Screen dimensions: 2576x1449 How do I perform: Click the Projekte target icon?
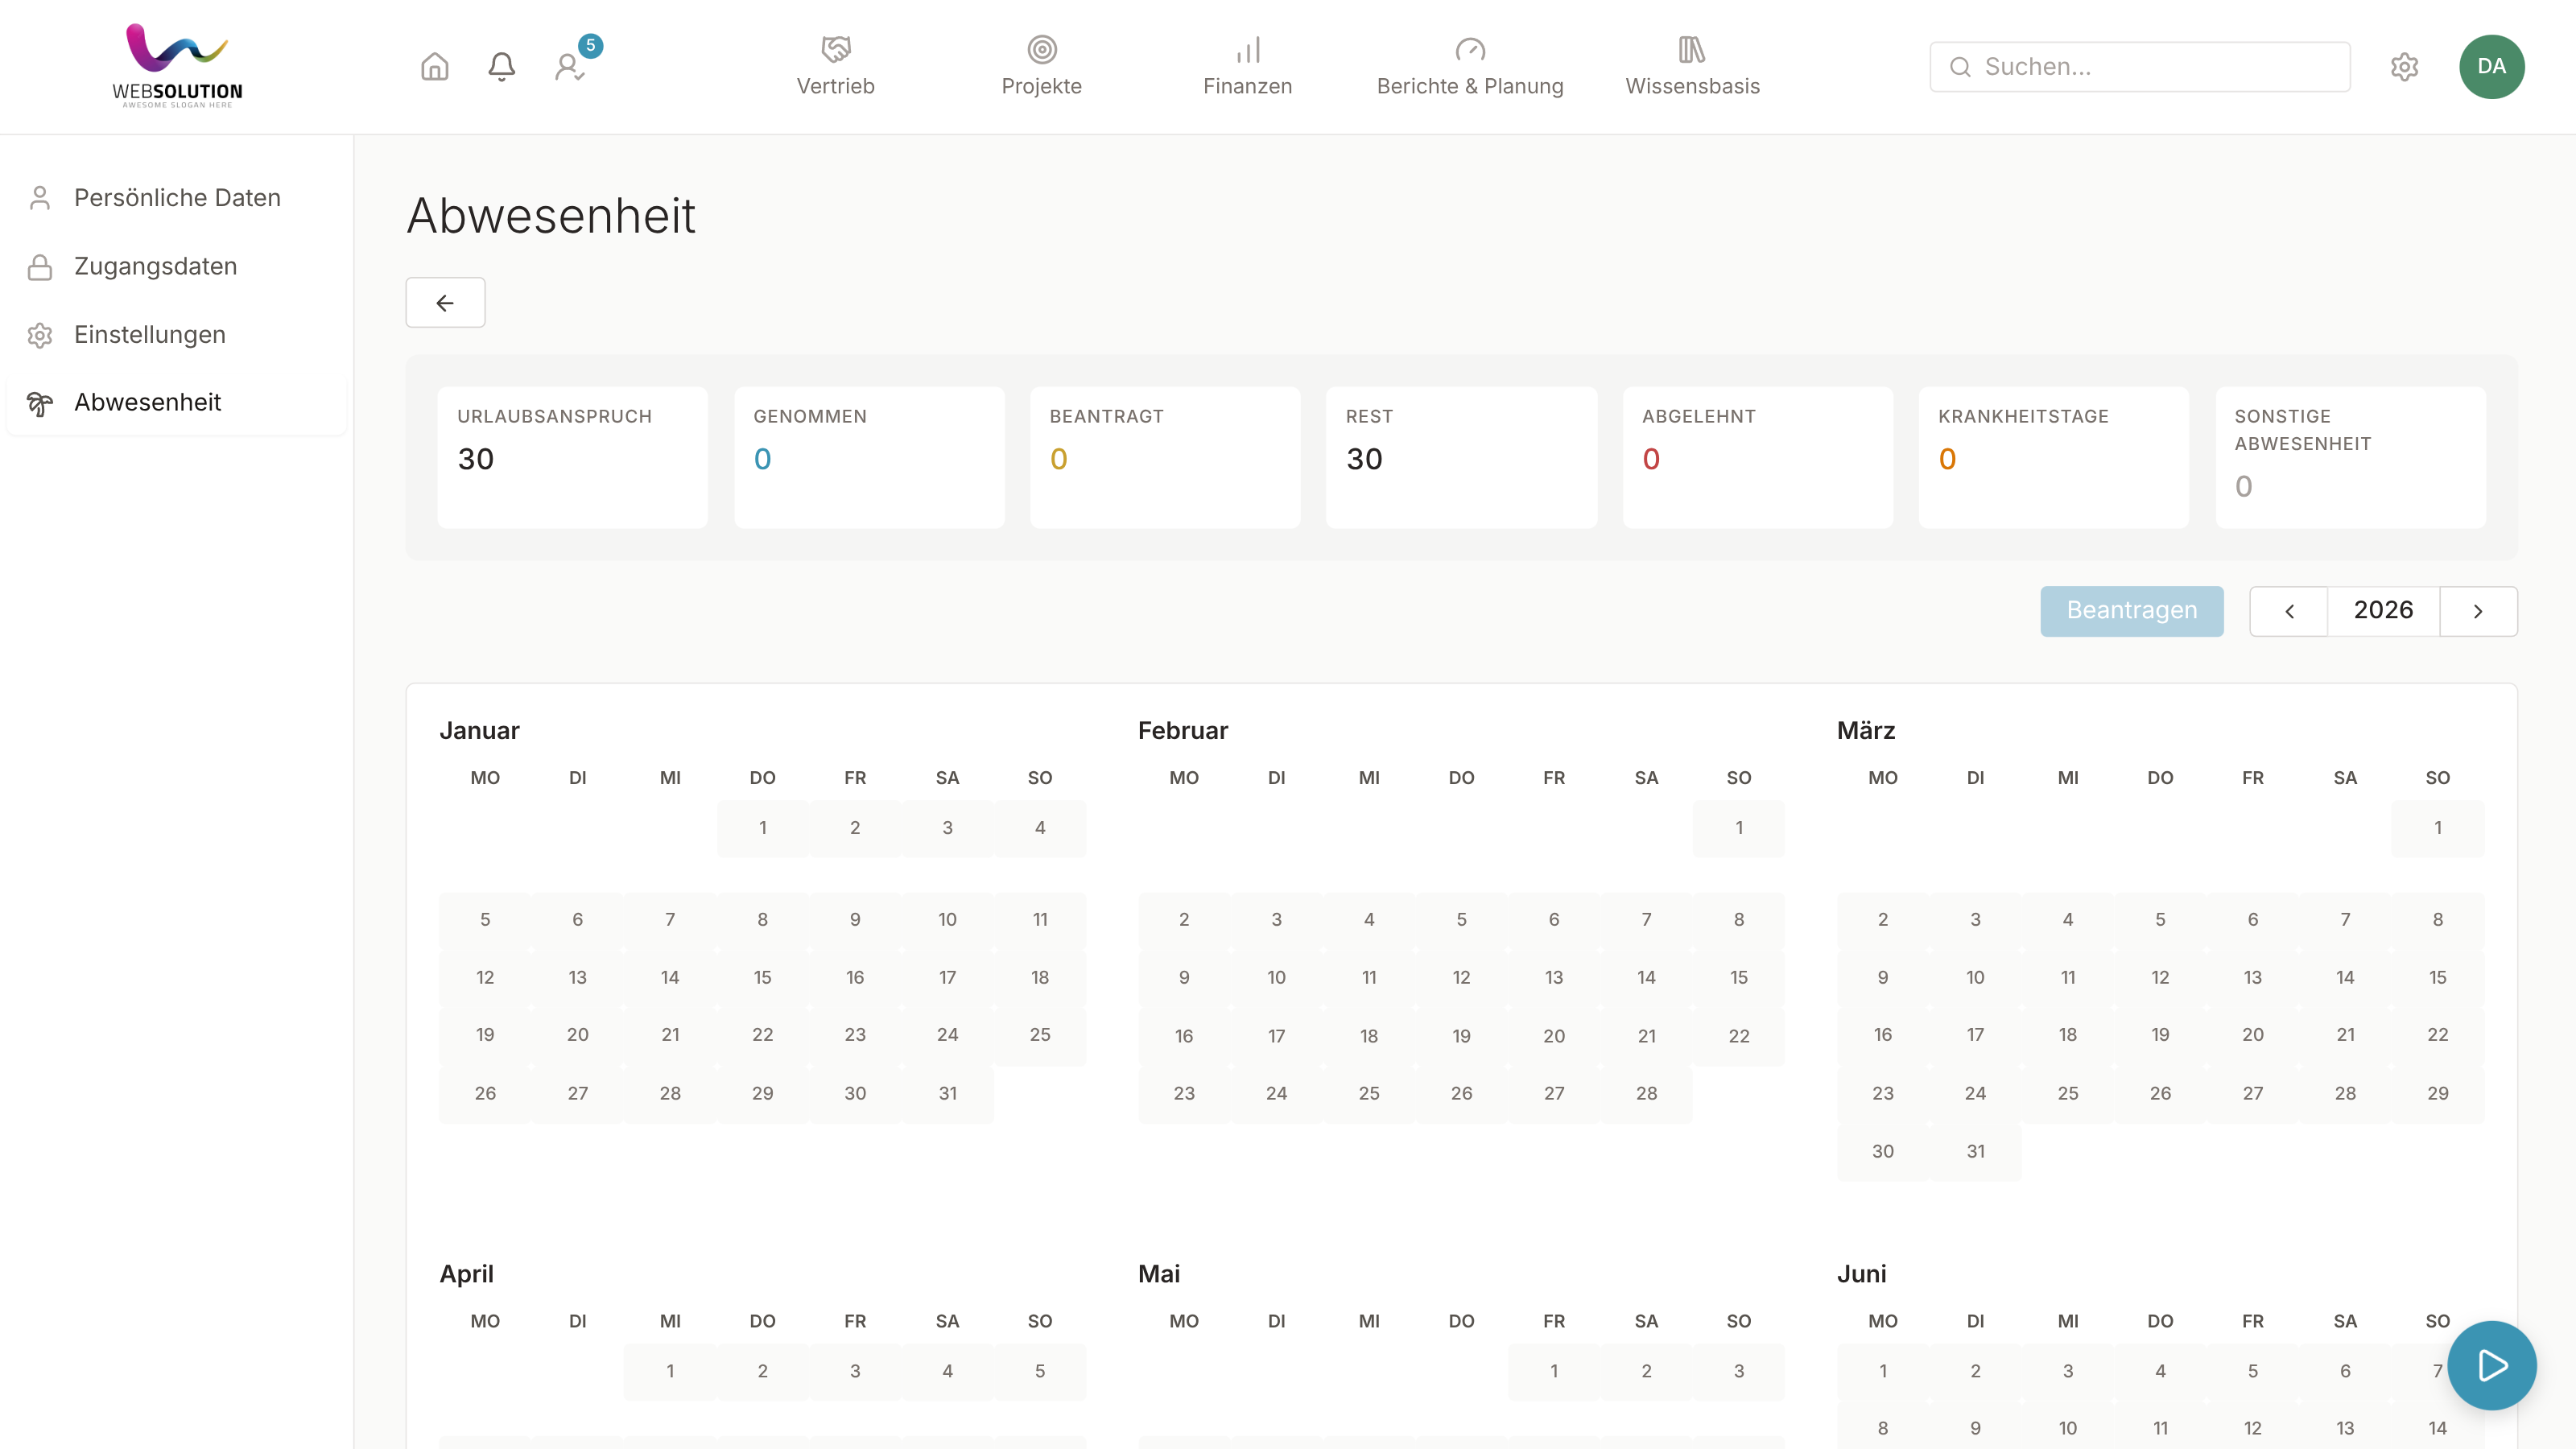1042,49
